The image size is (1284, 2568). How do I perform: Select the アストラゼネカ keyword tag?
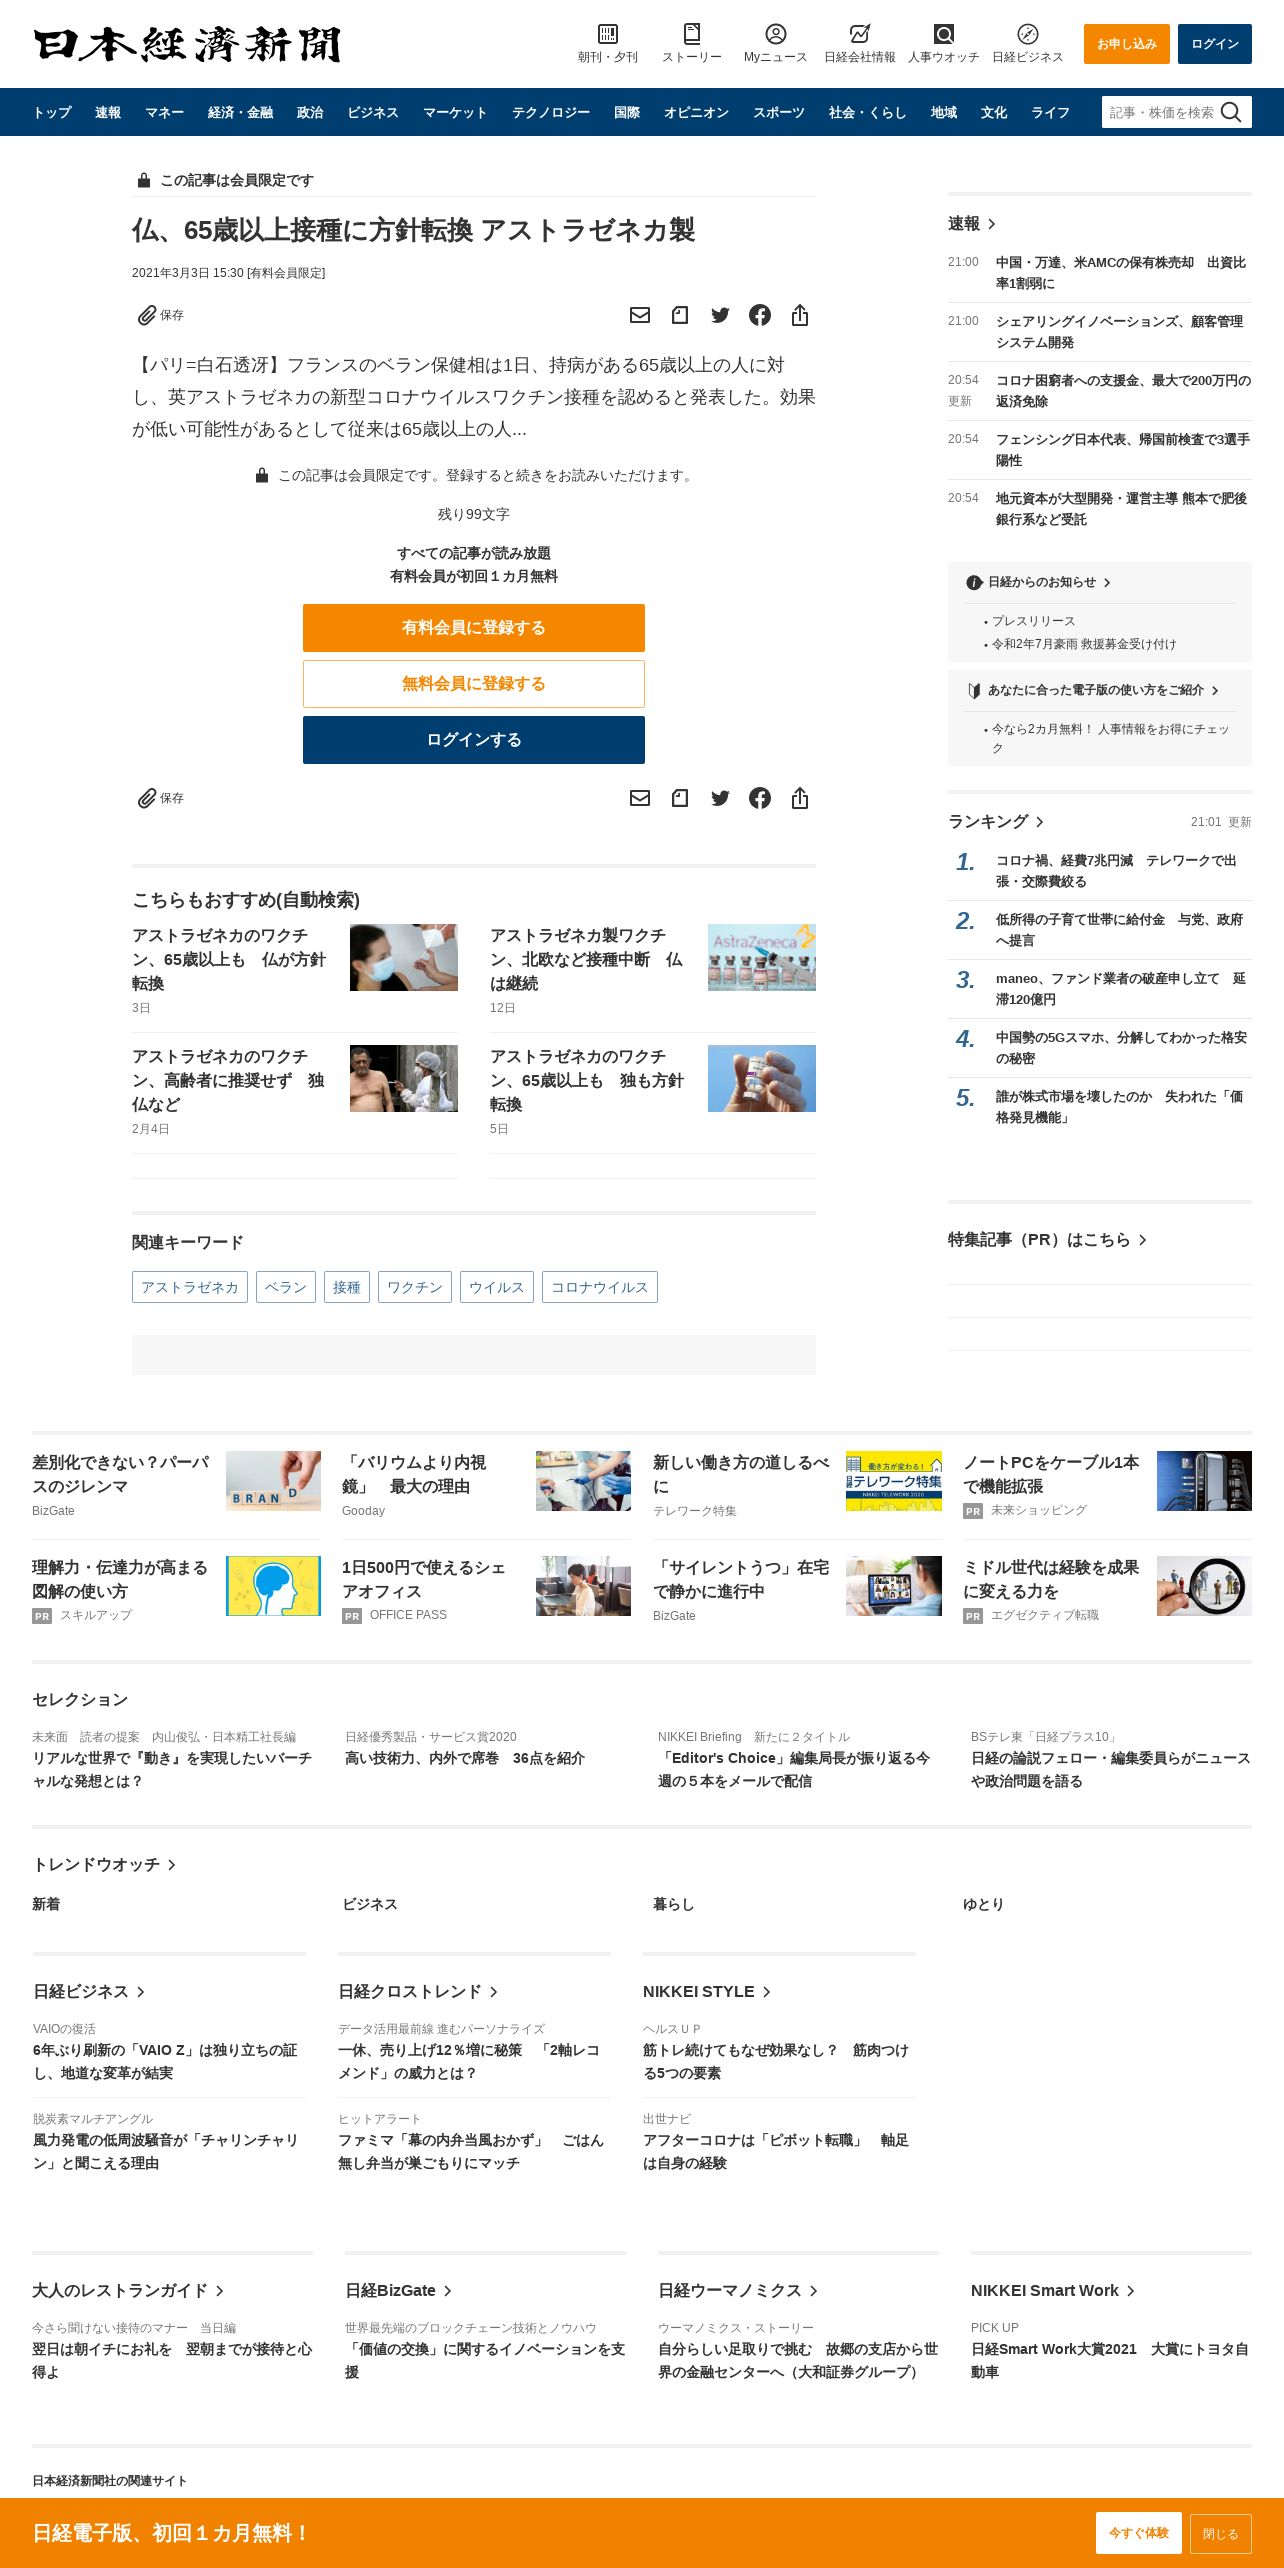tap(190, 1287)
